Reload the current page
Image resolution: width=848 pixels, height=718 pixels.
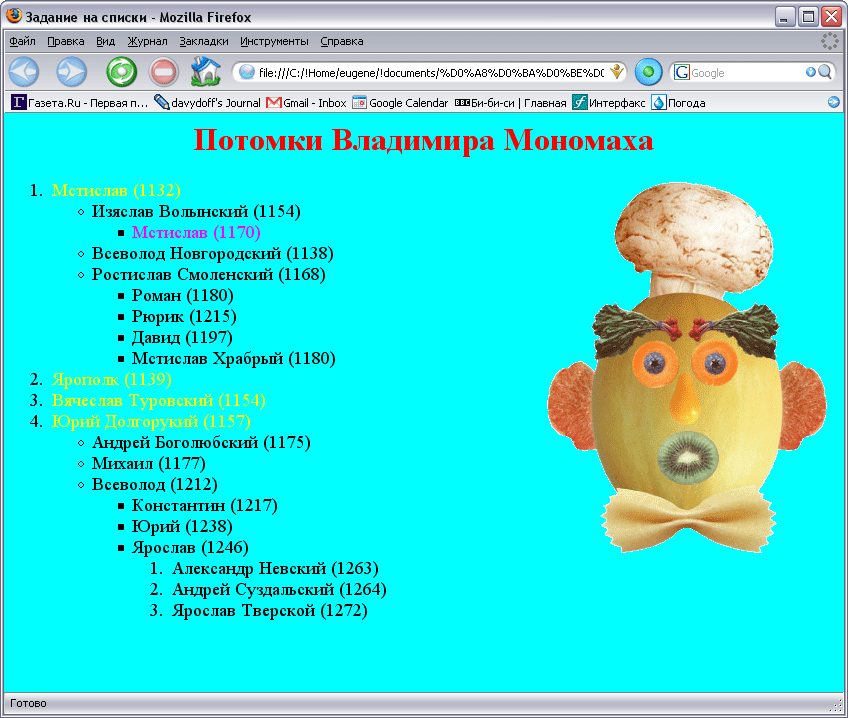pos(121,72)
